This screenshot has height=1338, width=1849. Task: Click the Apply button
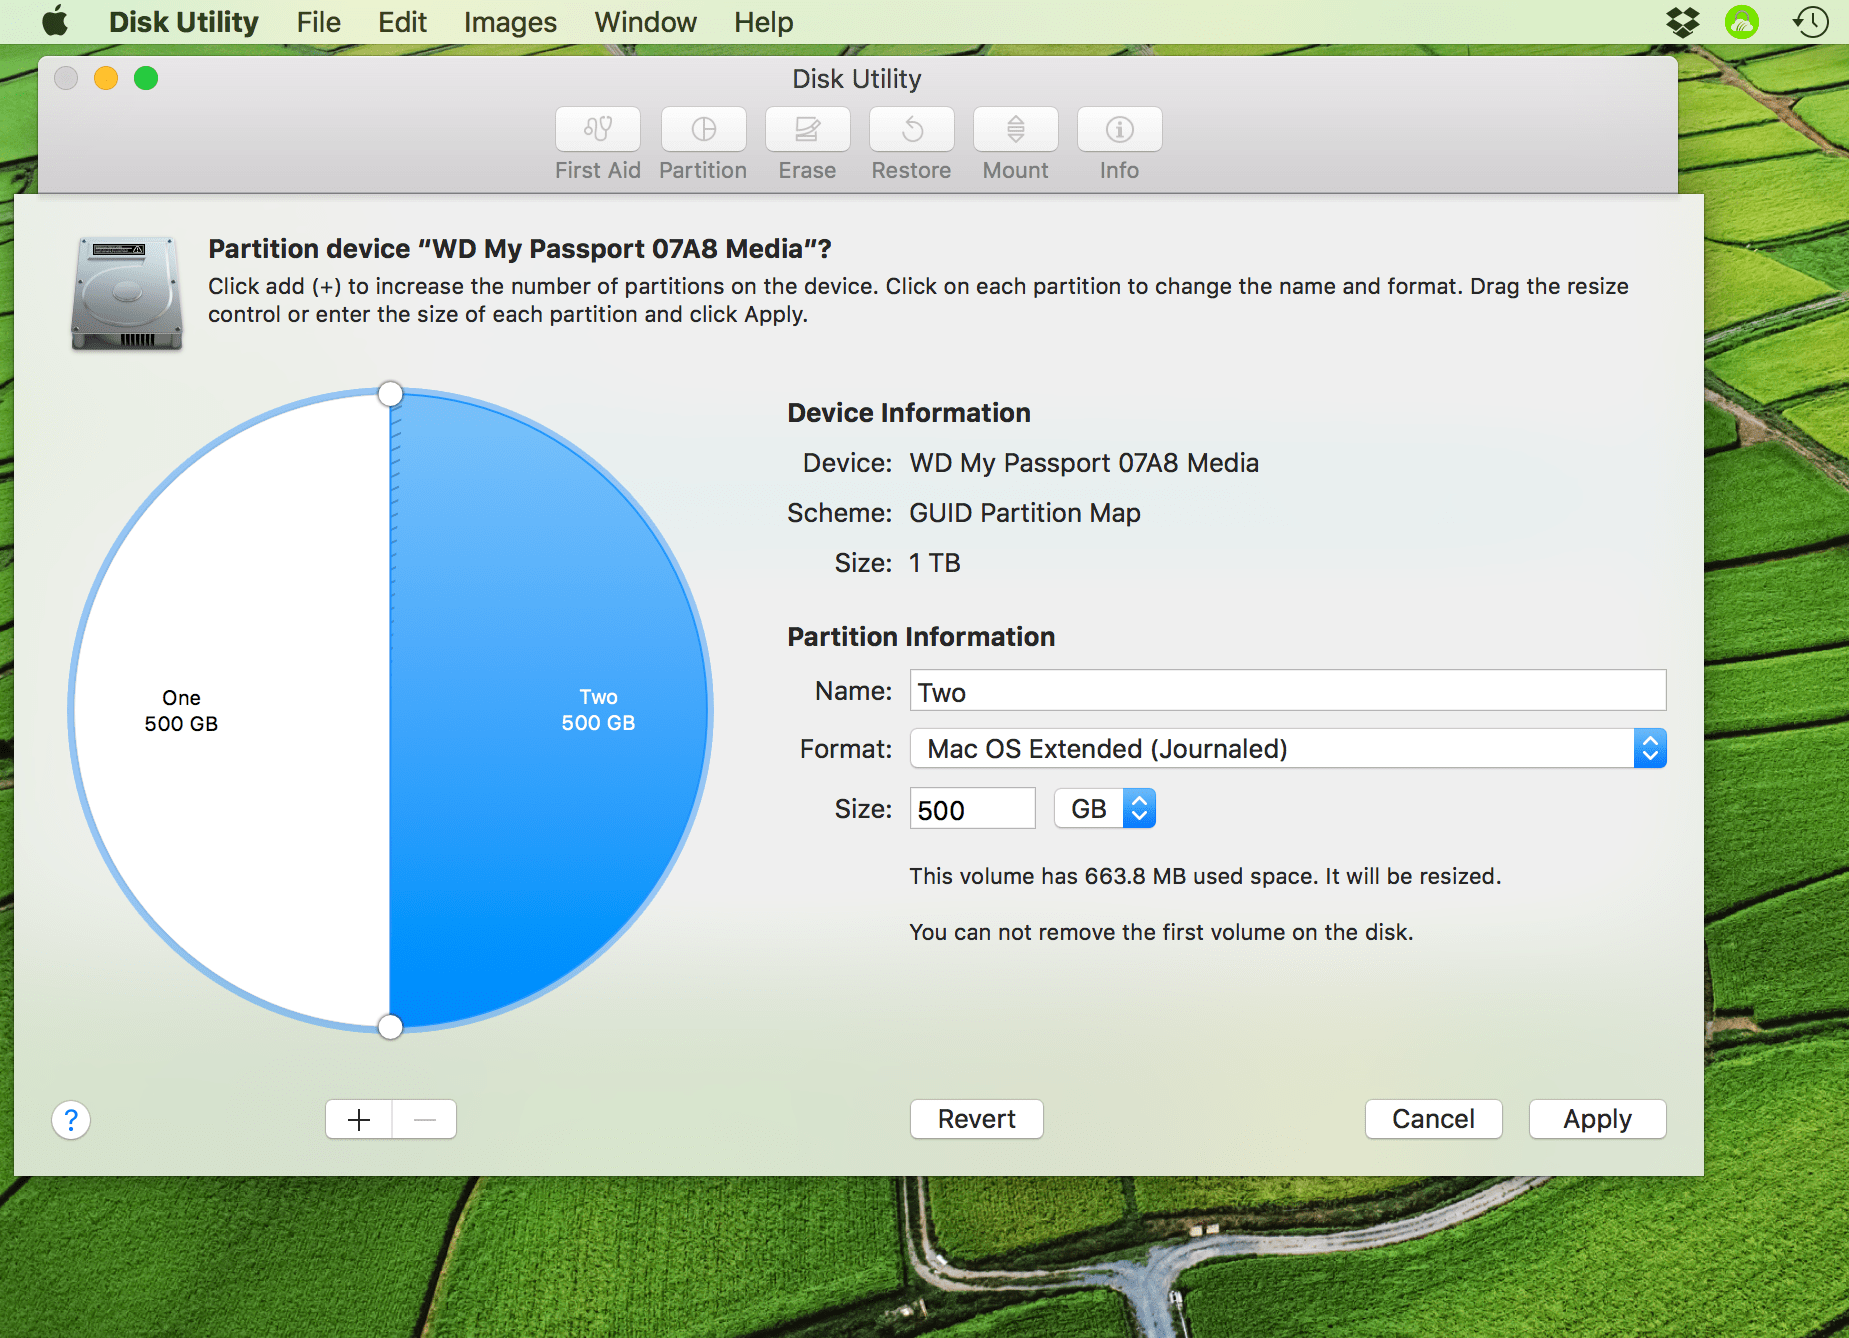coord(1598,1119)
